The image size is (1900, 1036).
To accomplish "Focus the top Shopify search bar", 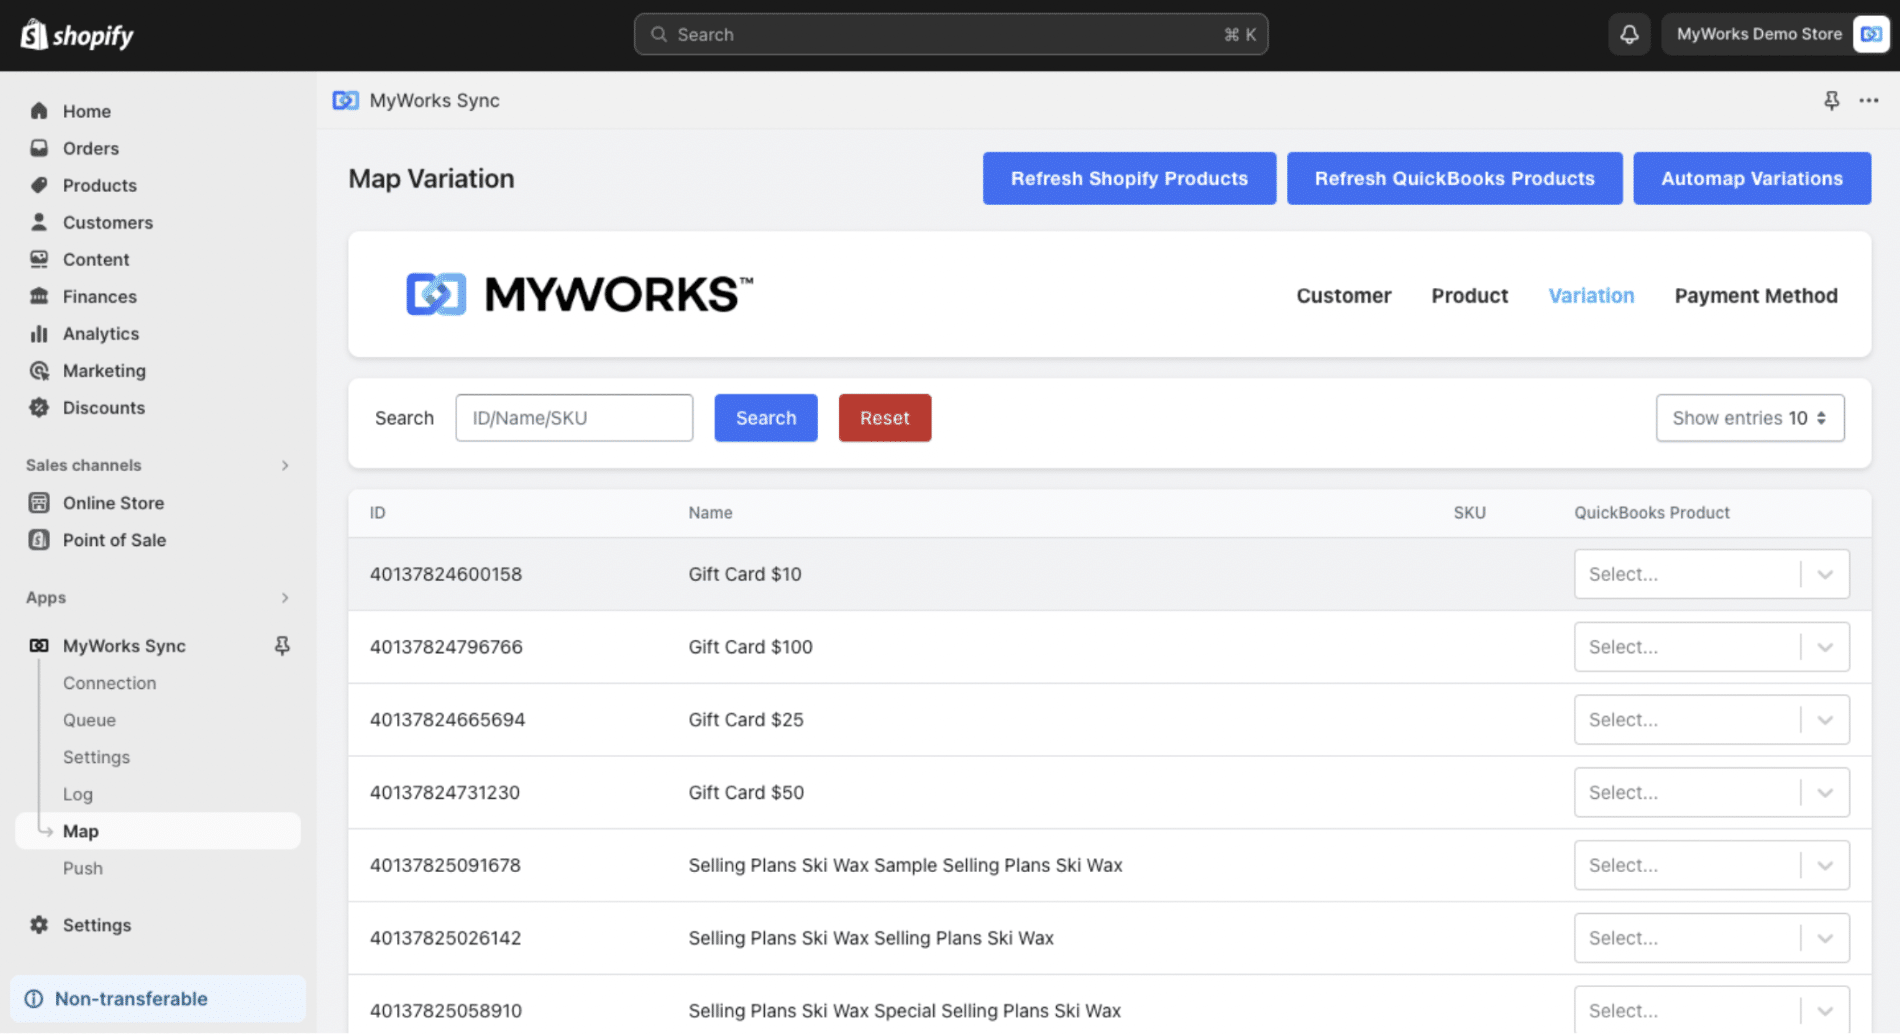I will click(x=951, y=34).
